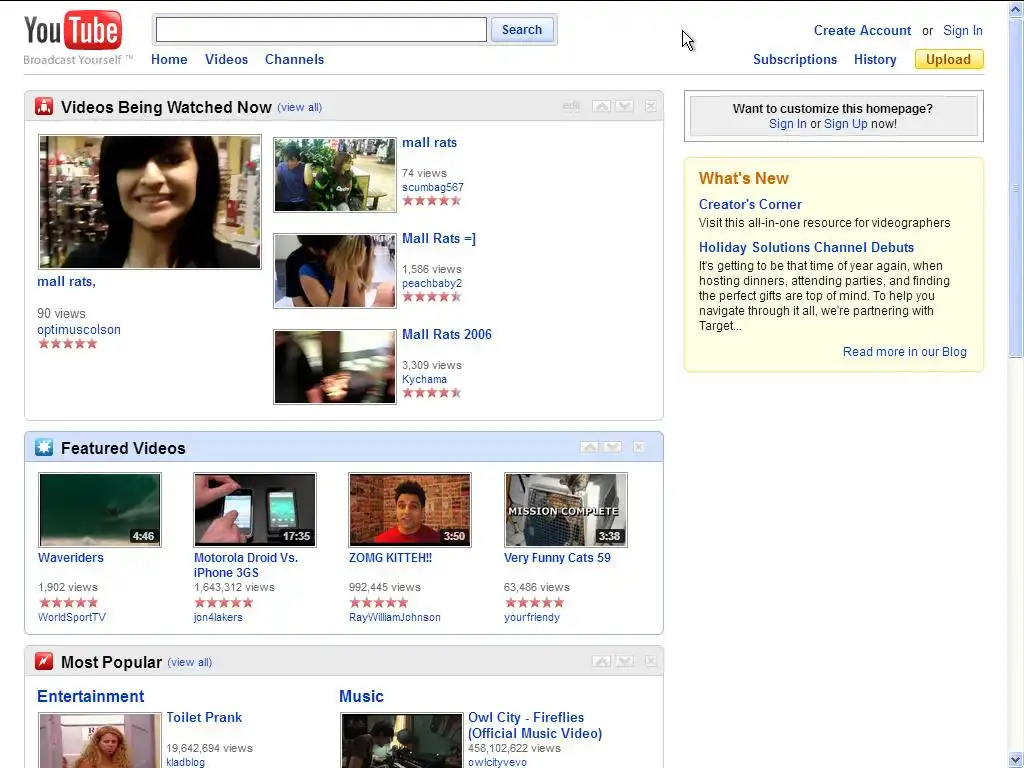Move Most Popular module down
Image resolution: width=1024 pixels, height=768 pixels.
click(624, 662)
